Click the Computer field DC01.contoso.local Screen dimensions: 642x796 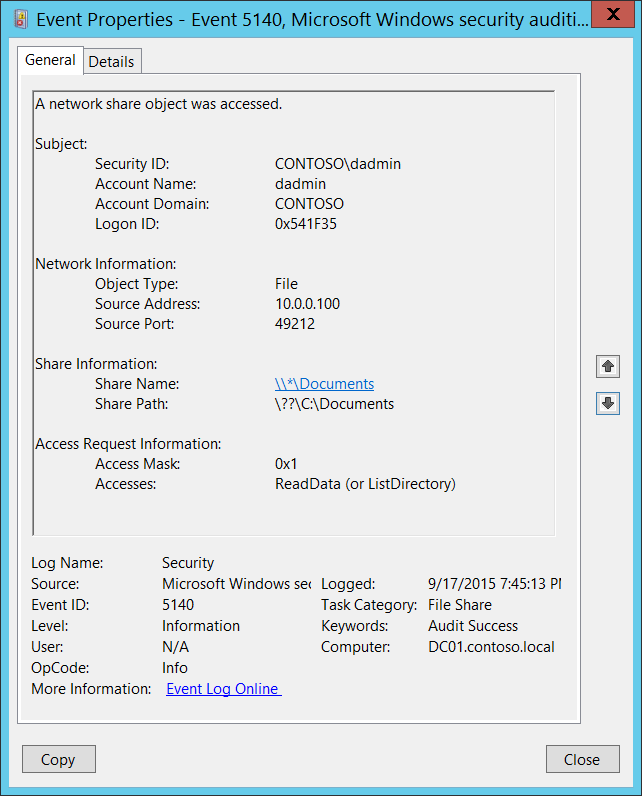click(x=491, y=647)
